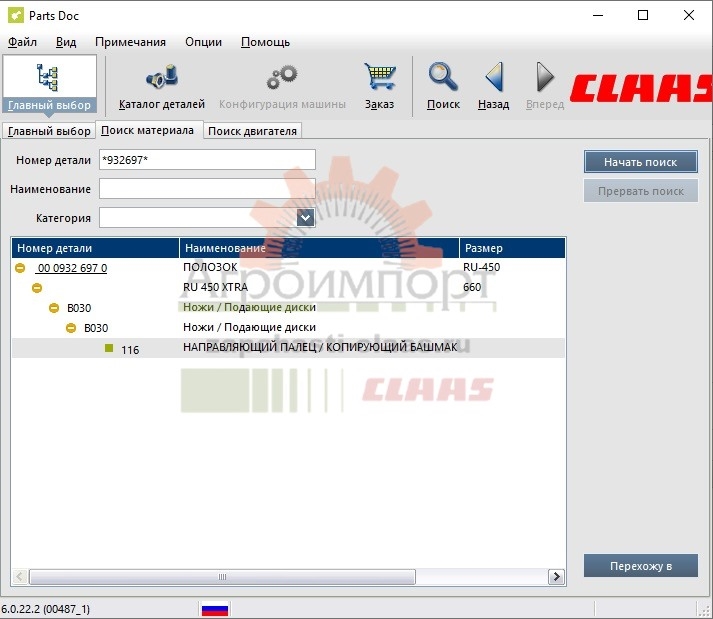Collapse the nested second B030 tree node
The height and width of the screenshot is (619, 713).
click(x=70, y=328)
